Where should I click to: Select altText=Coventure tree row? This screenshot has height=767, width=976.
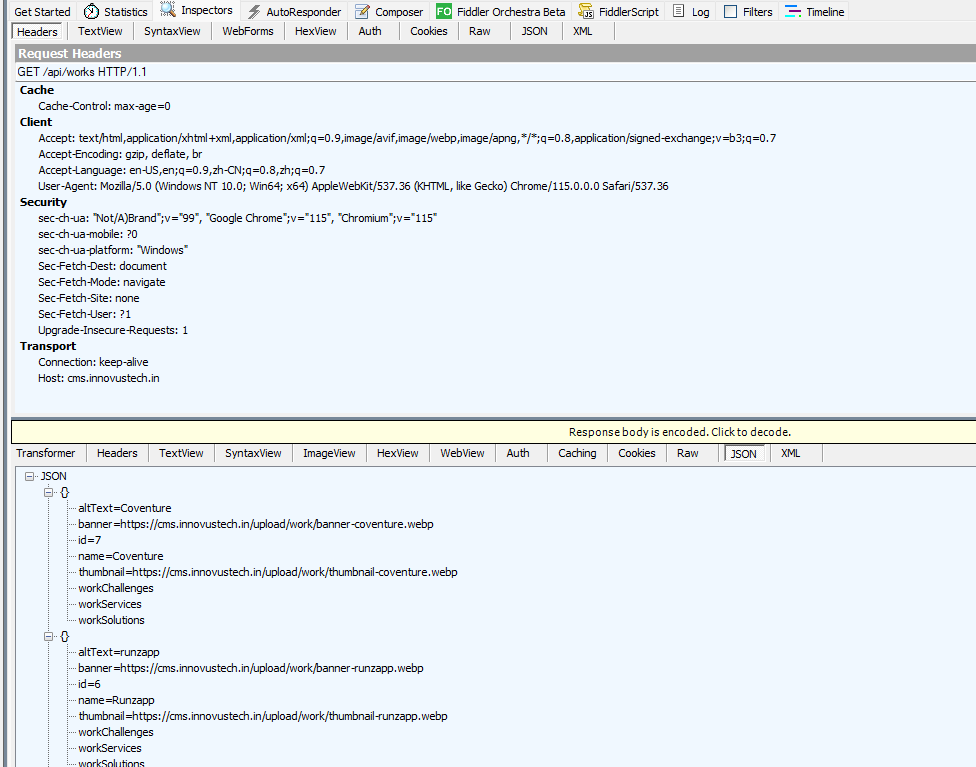click(x=124, y=508)
